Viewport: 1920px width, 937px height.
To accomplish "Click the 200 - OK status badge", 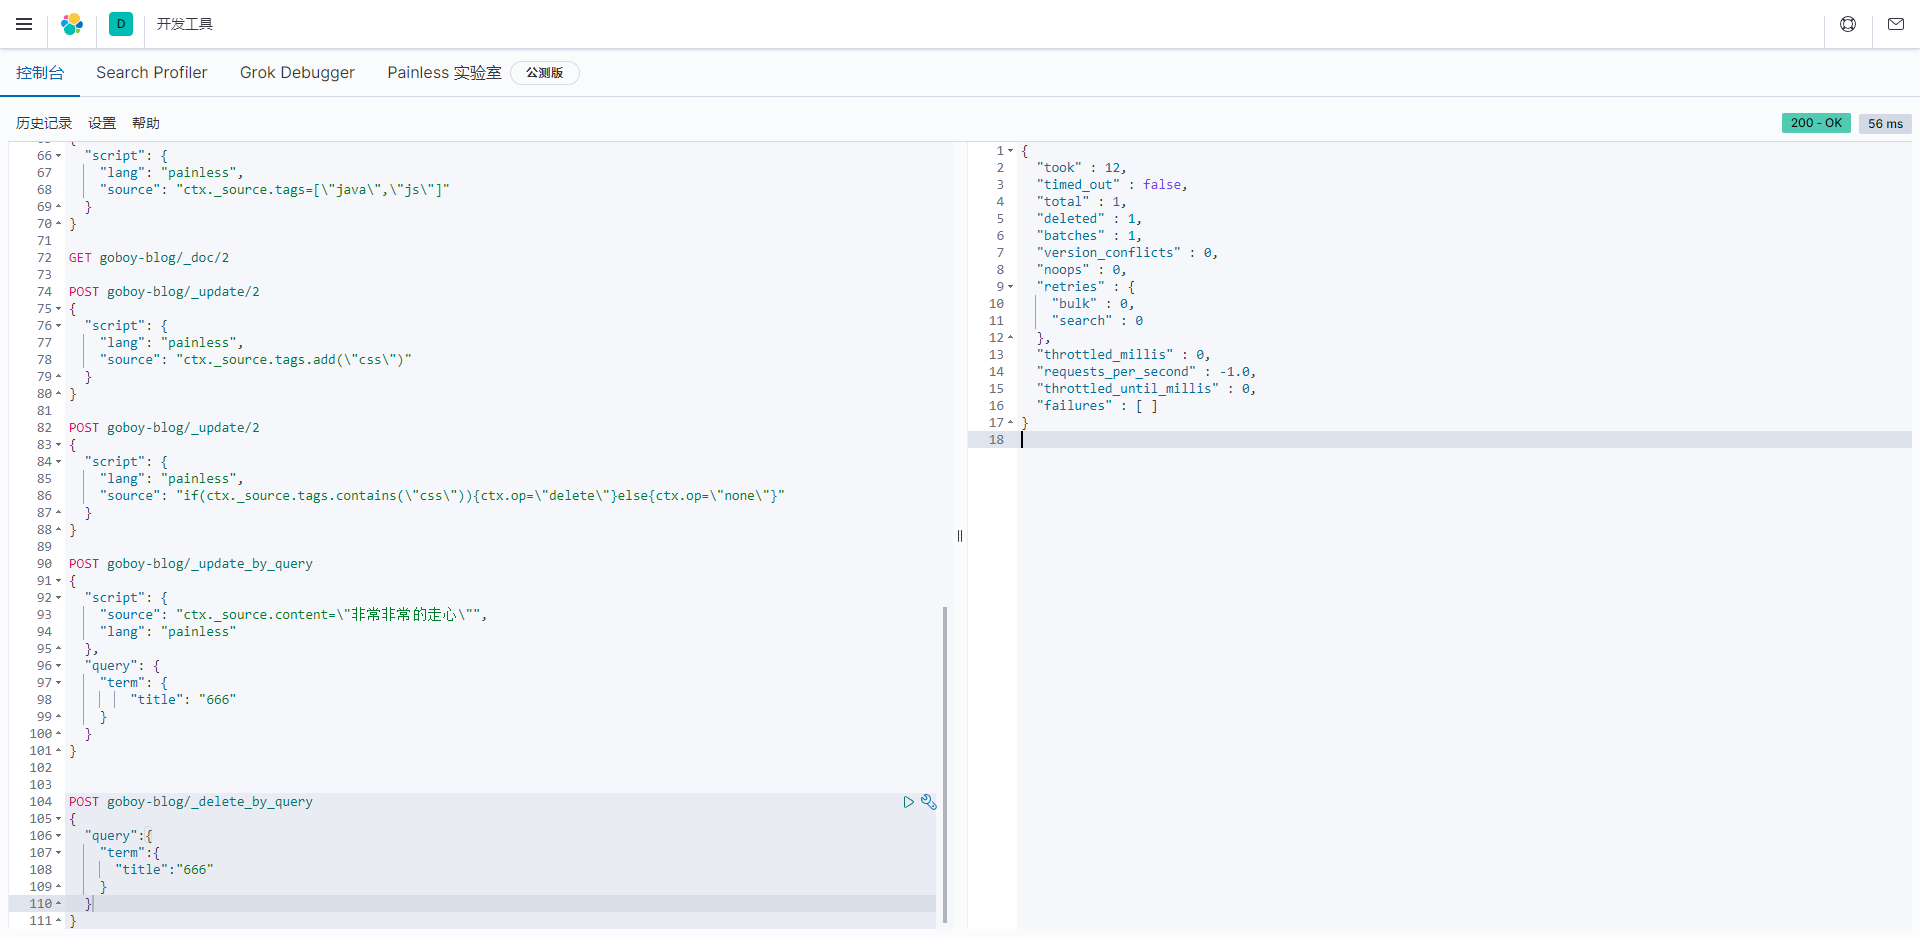I will pos(1816,123).
